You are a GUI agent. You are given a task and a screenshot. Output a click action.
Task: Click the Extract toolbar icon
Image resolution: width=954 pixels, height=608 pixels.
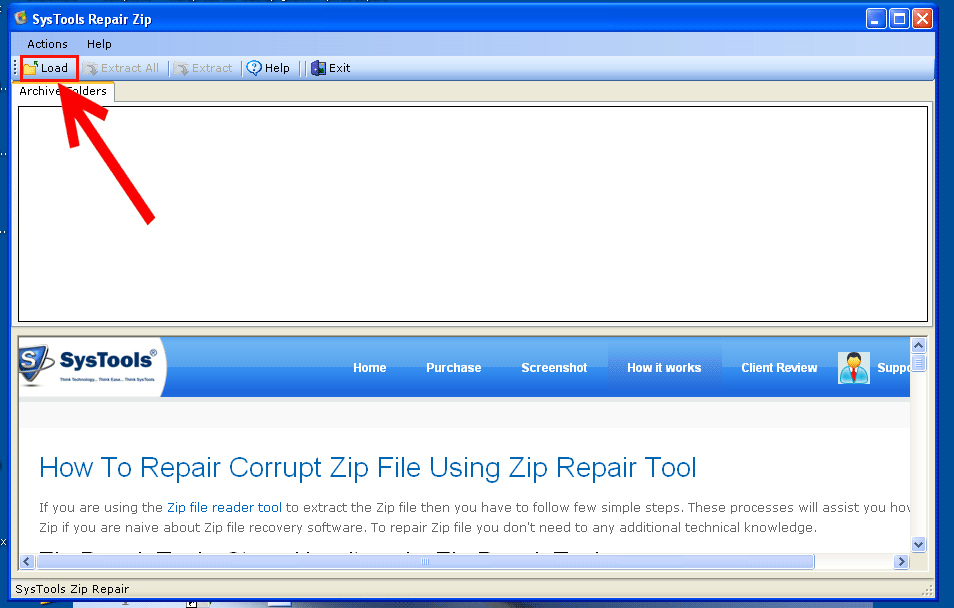pyautogui.click(x=180, y=67)
